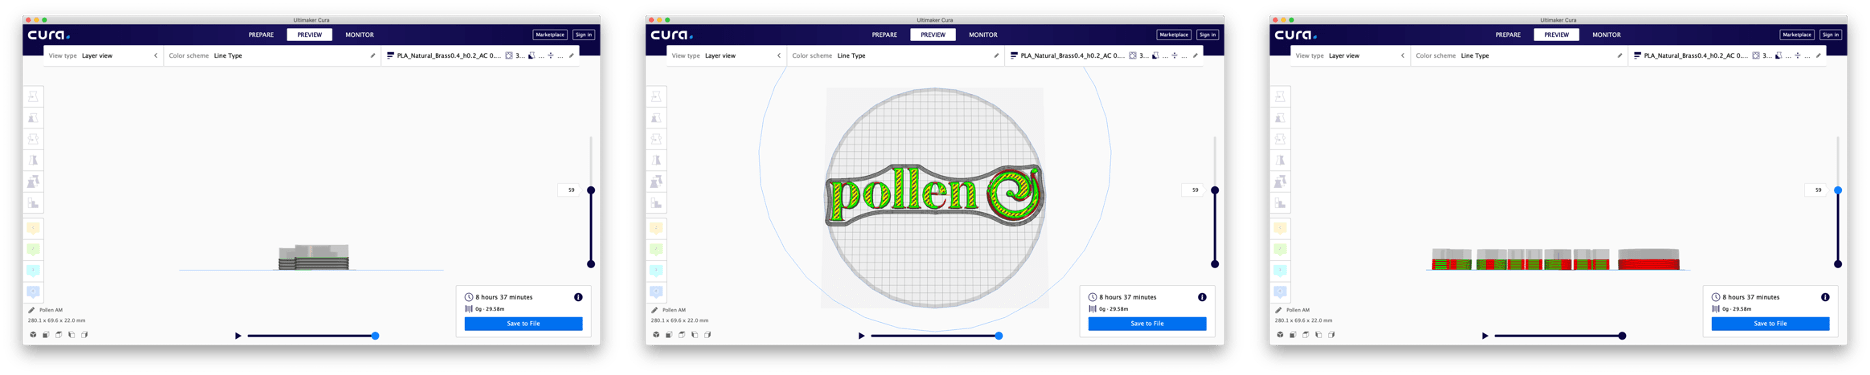
Task: Select Scale tool in right Cura window
Action: [x=1280, y=118]
